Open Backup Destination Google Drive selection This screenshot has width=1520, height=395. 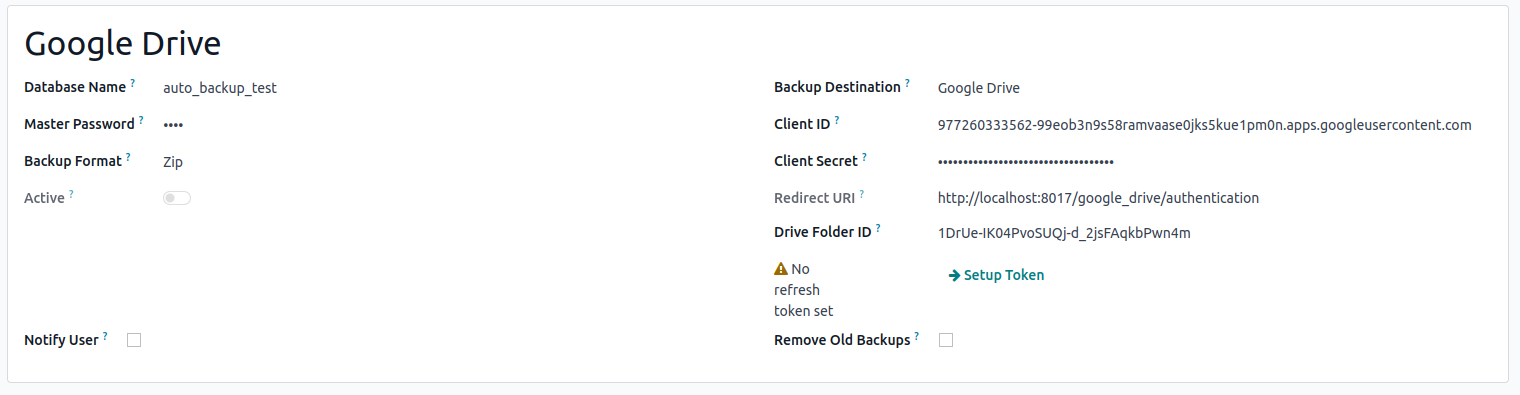pyautogui.click(x=1211, y=88)
